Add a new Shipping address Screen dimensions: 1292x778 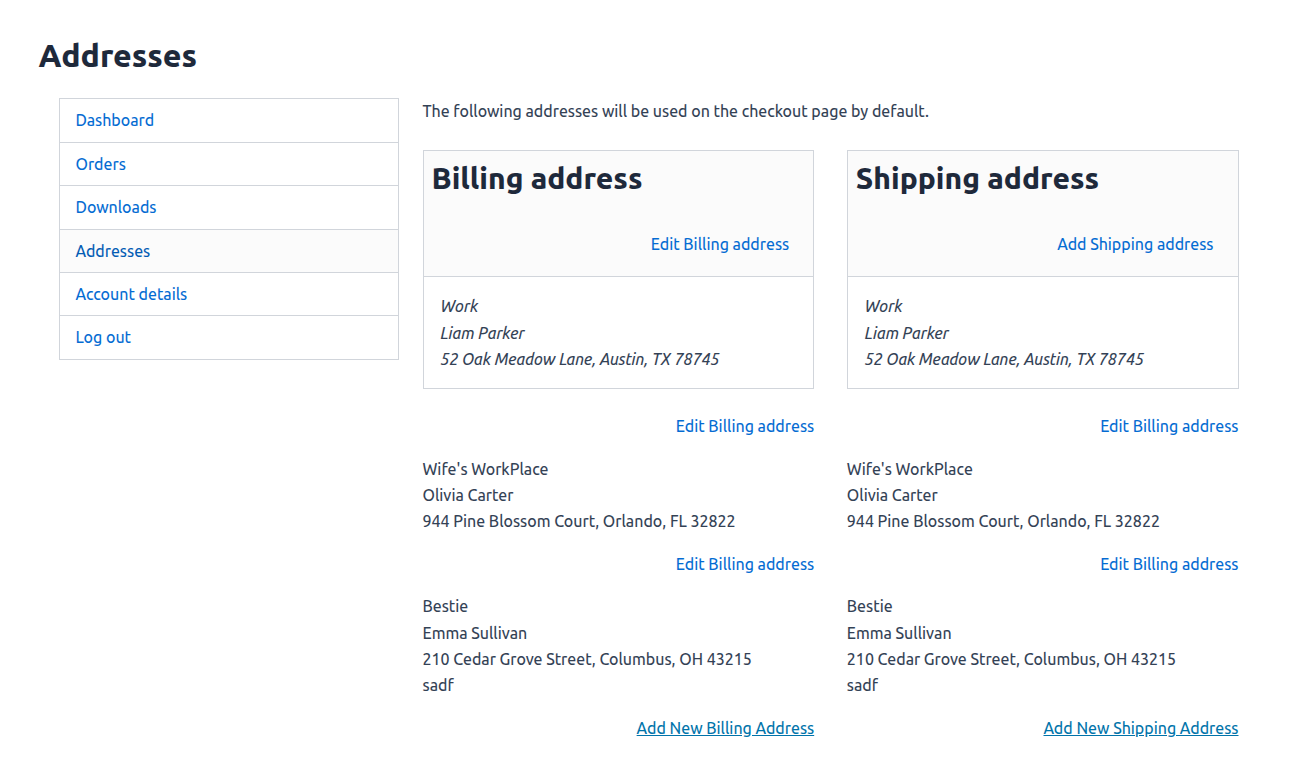(1135, 244)
